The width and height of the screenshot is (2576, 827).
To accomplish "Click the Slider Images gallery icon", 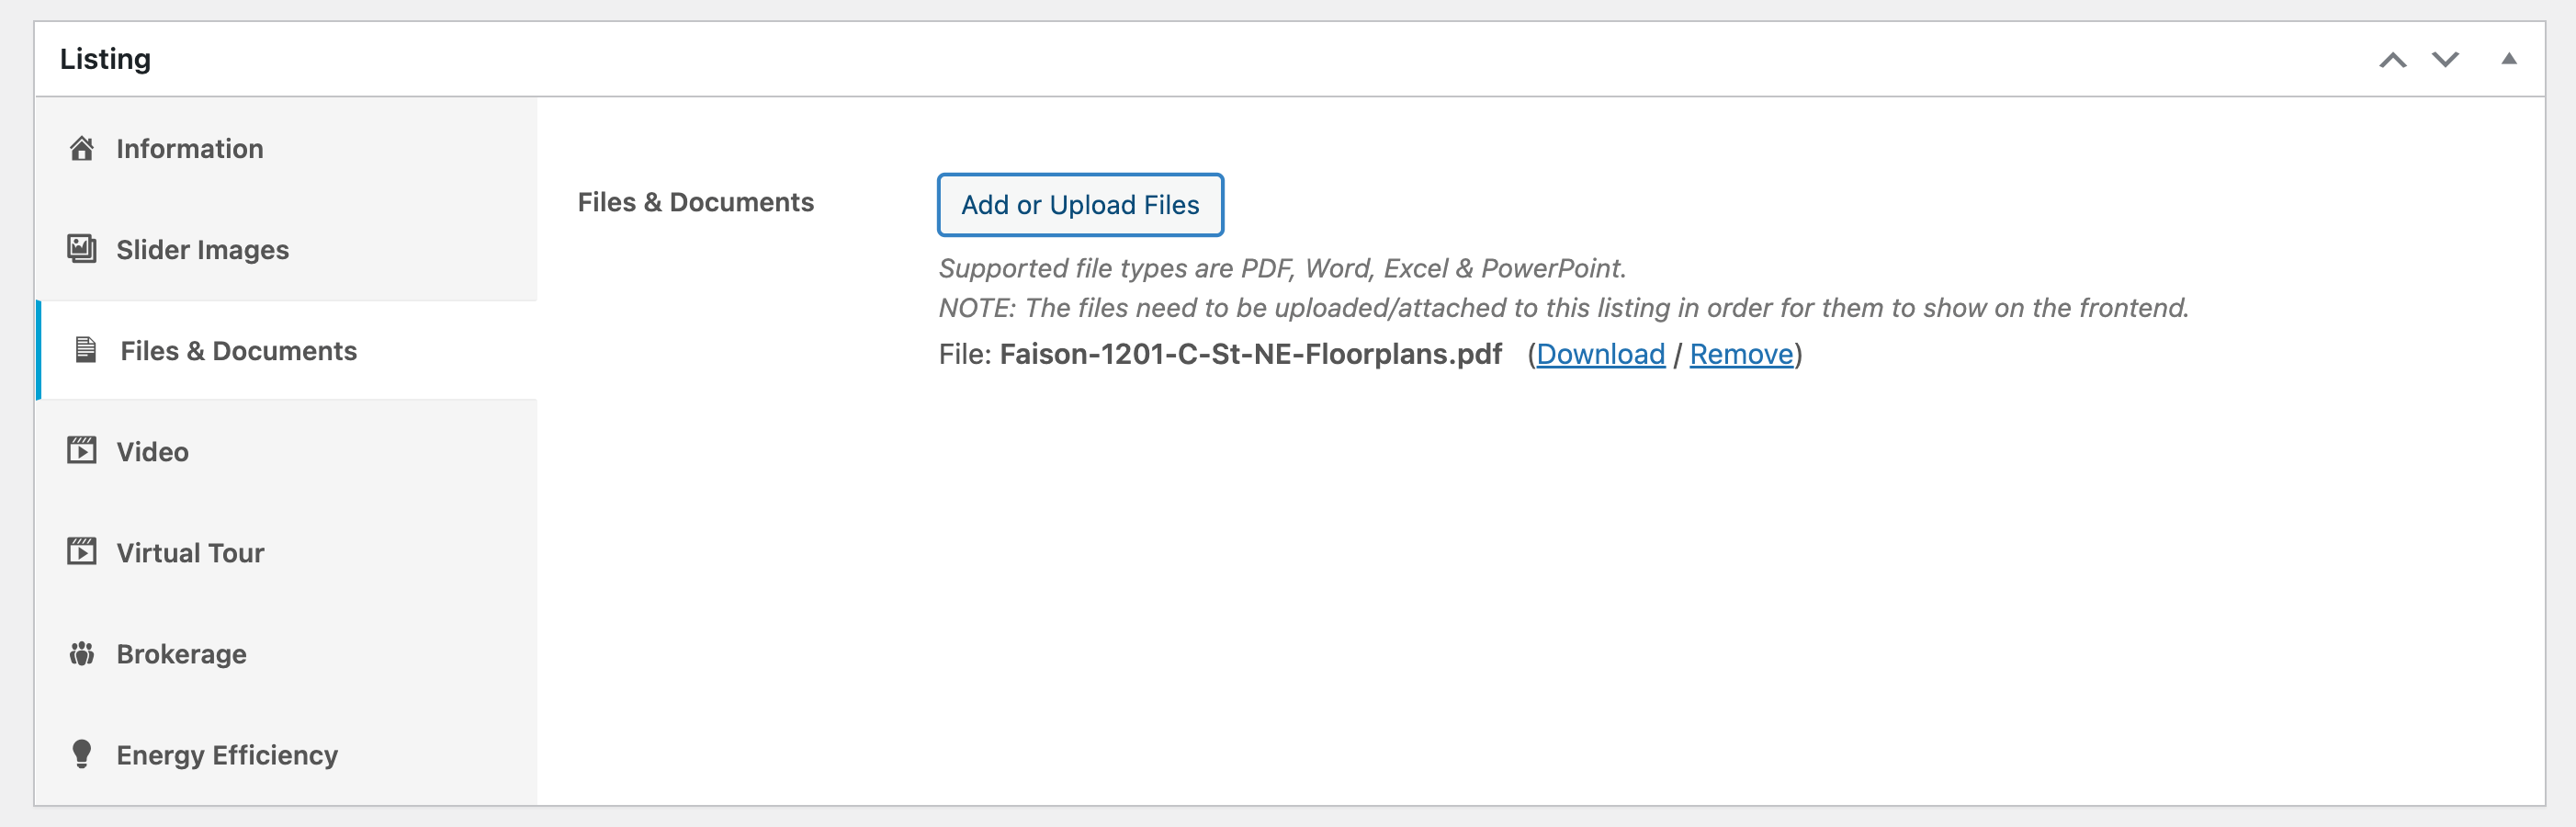I will (82, 249).
